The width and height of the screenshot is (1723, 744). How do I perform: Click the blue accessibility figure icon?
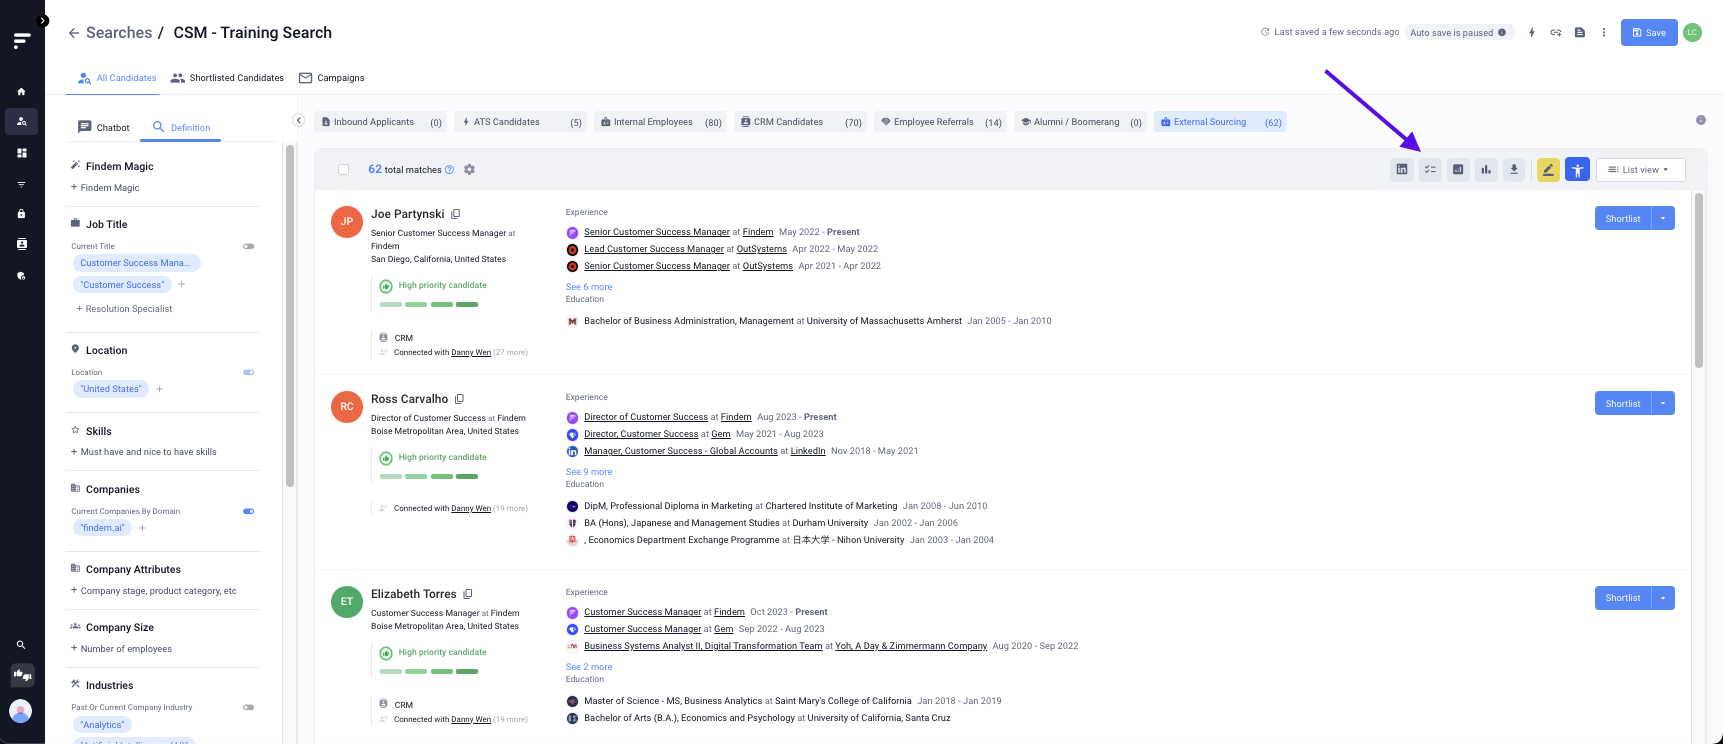[x=1577, y=170]
